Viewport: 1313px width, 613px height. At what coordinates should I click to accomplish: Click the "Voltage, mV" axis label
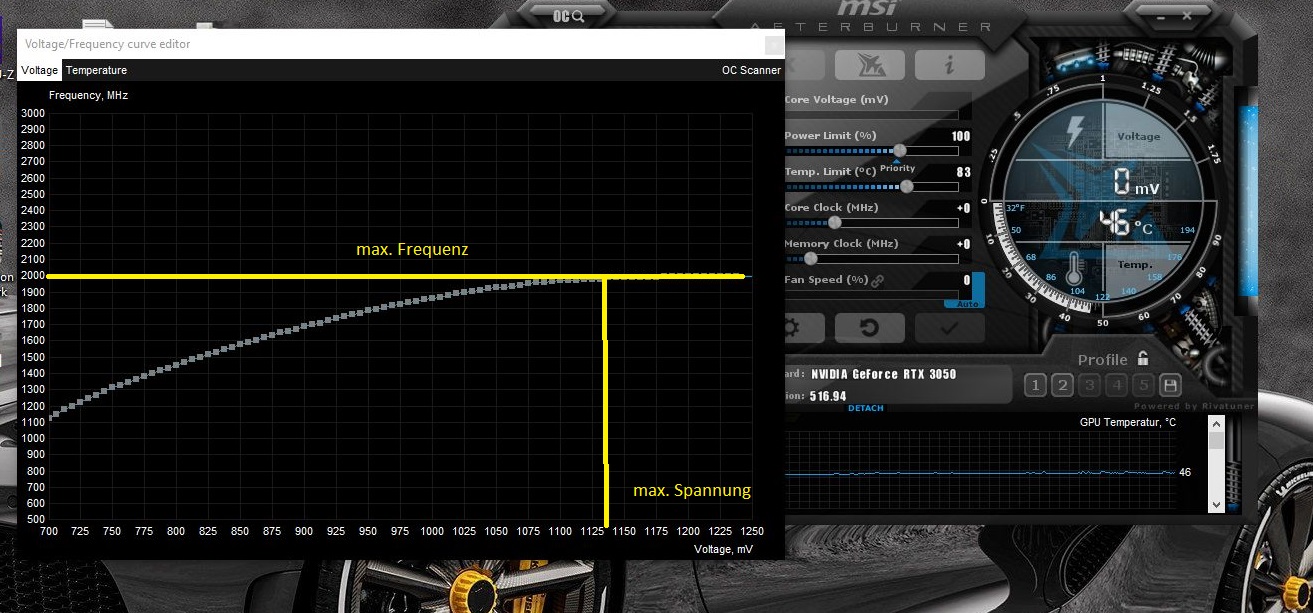click(x=723, y=549)
